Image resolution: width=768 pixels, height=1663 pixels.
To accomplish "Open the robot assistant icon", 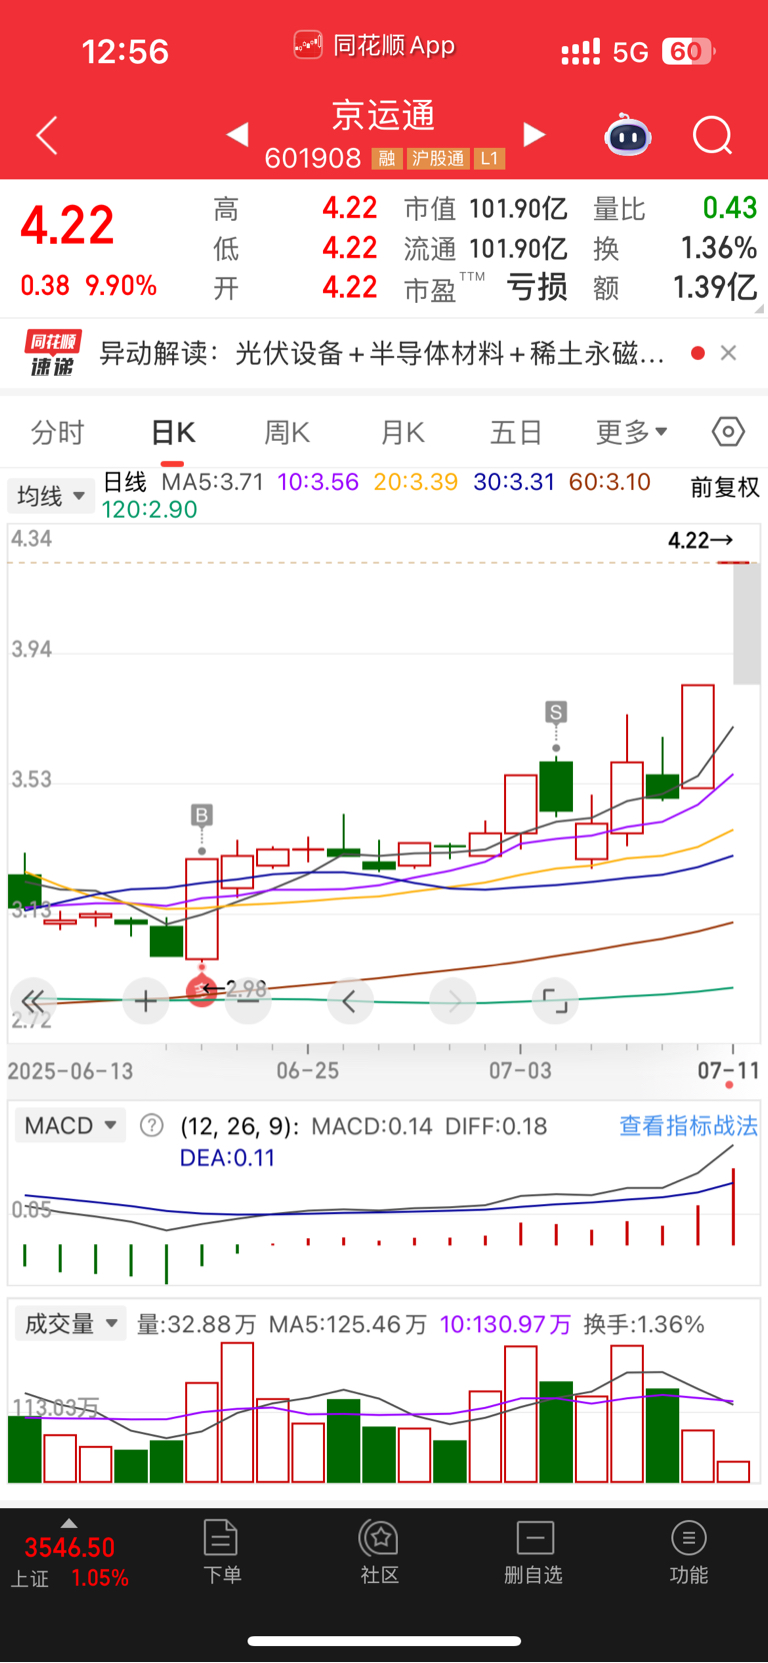I will (628, 134).
